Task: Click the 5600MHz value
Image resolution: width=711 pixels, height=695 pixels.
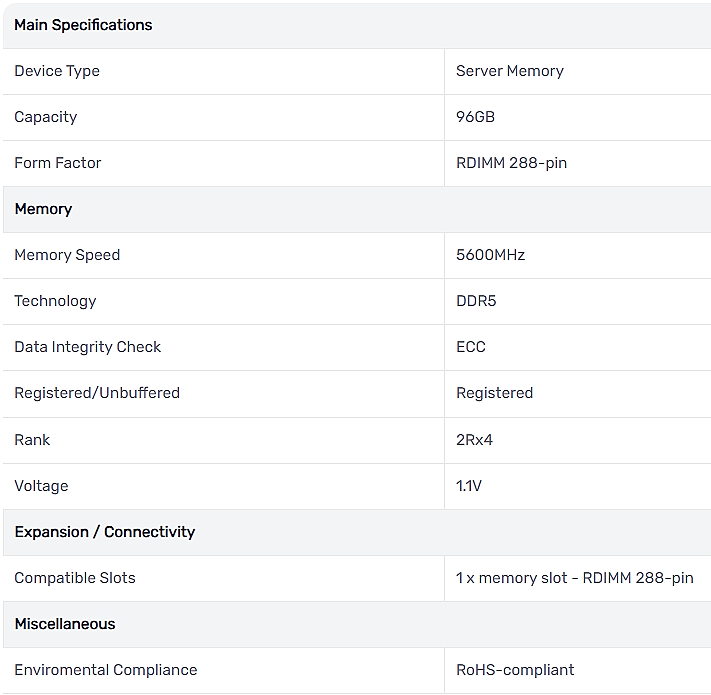Action: pyautogui.click(x=491, y=255)
